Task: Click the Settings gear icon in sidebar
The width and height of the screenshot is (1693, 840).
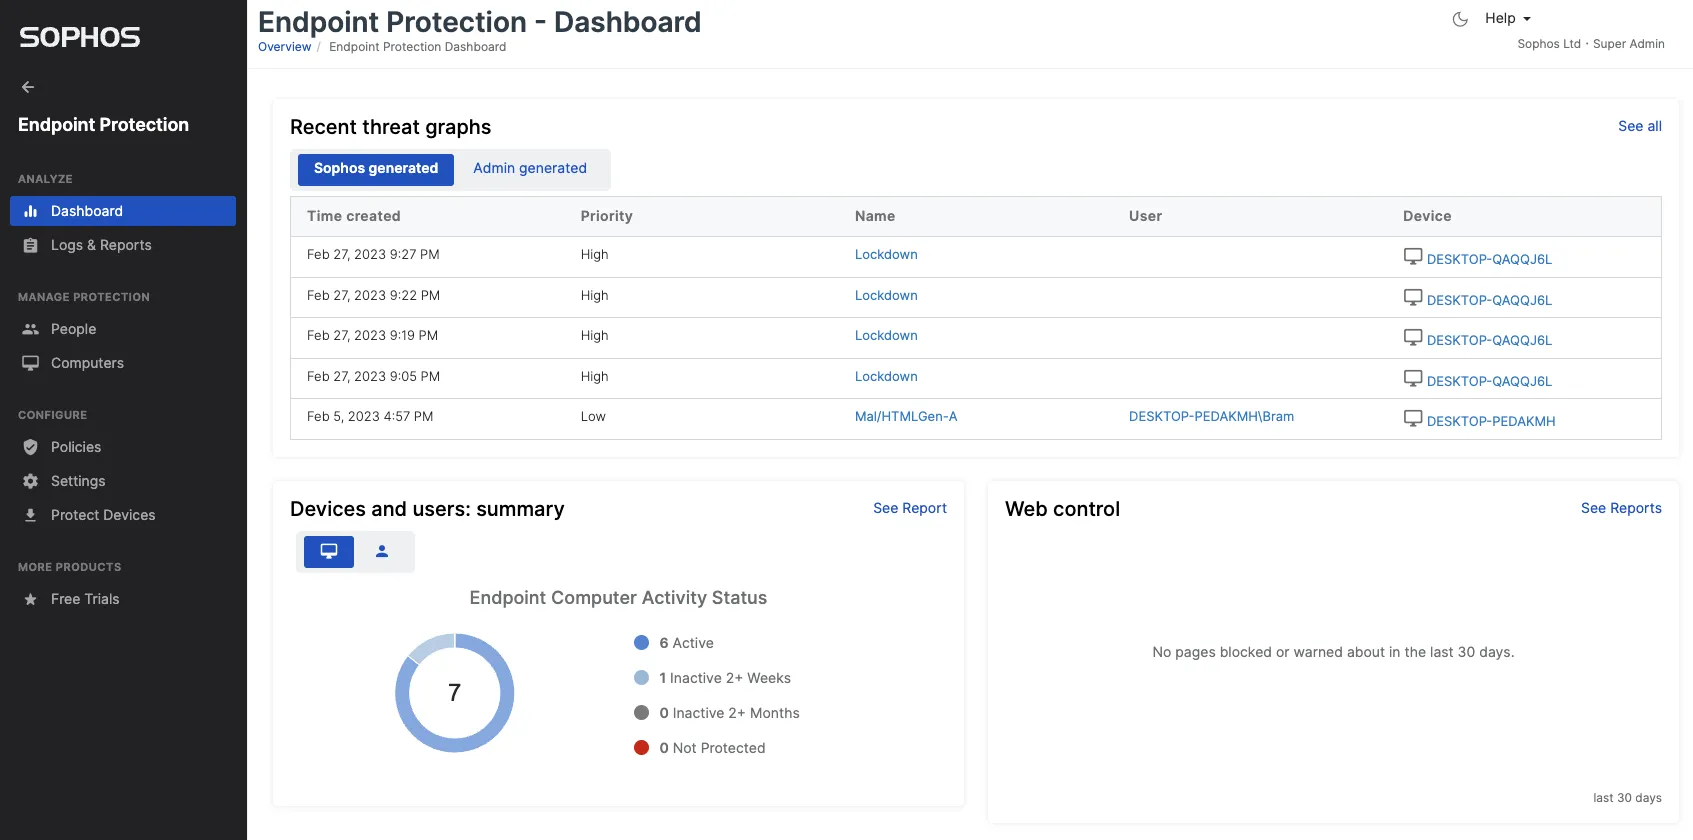Action: [31, 481]
